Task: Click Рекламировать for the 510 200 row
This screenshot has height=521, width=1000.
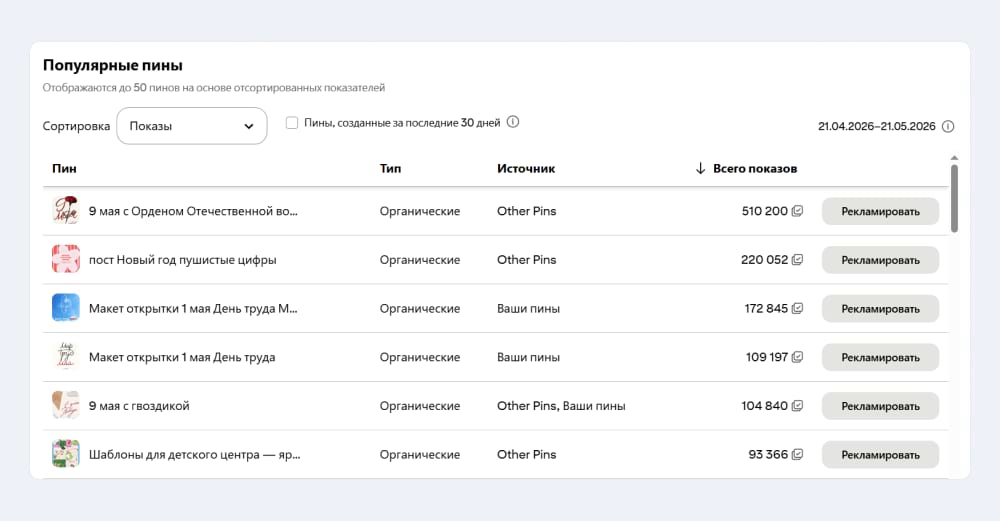Action: click(x=880, y=211)
